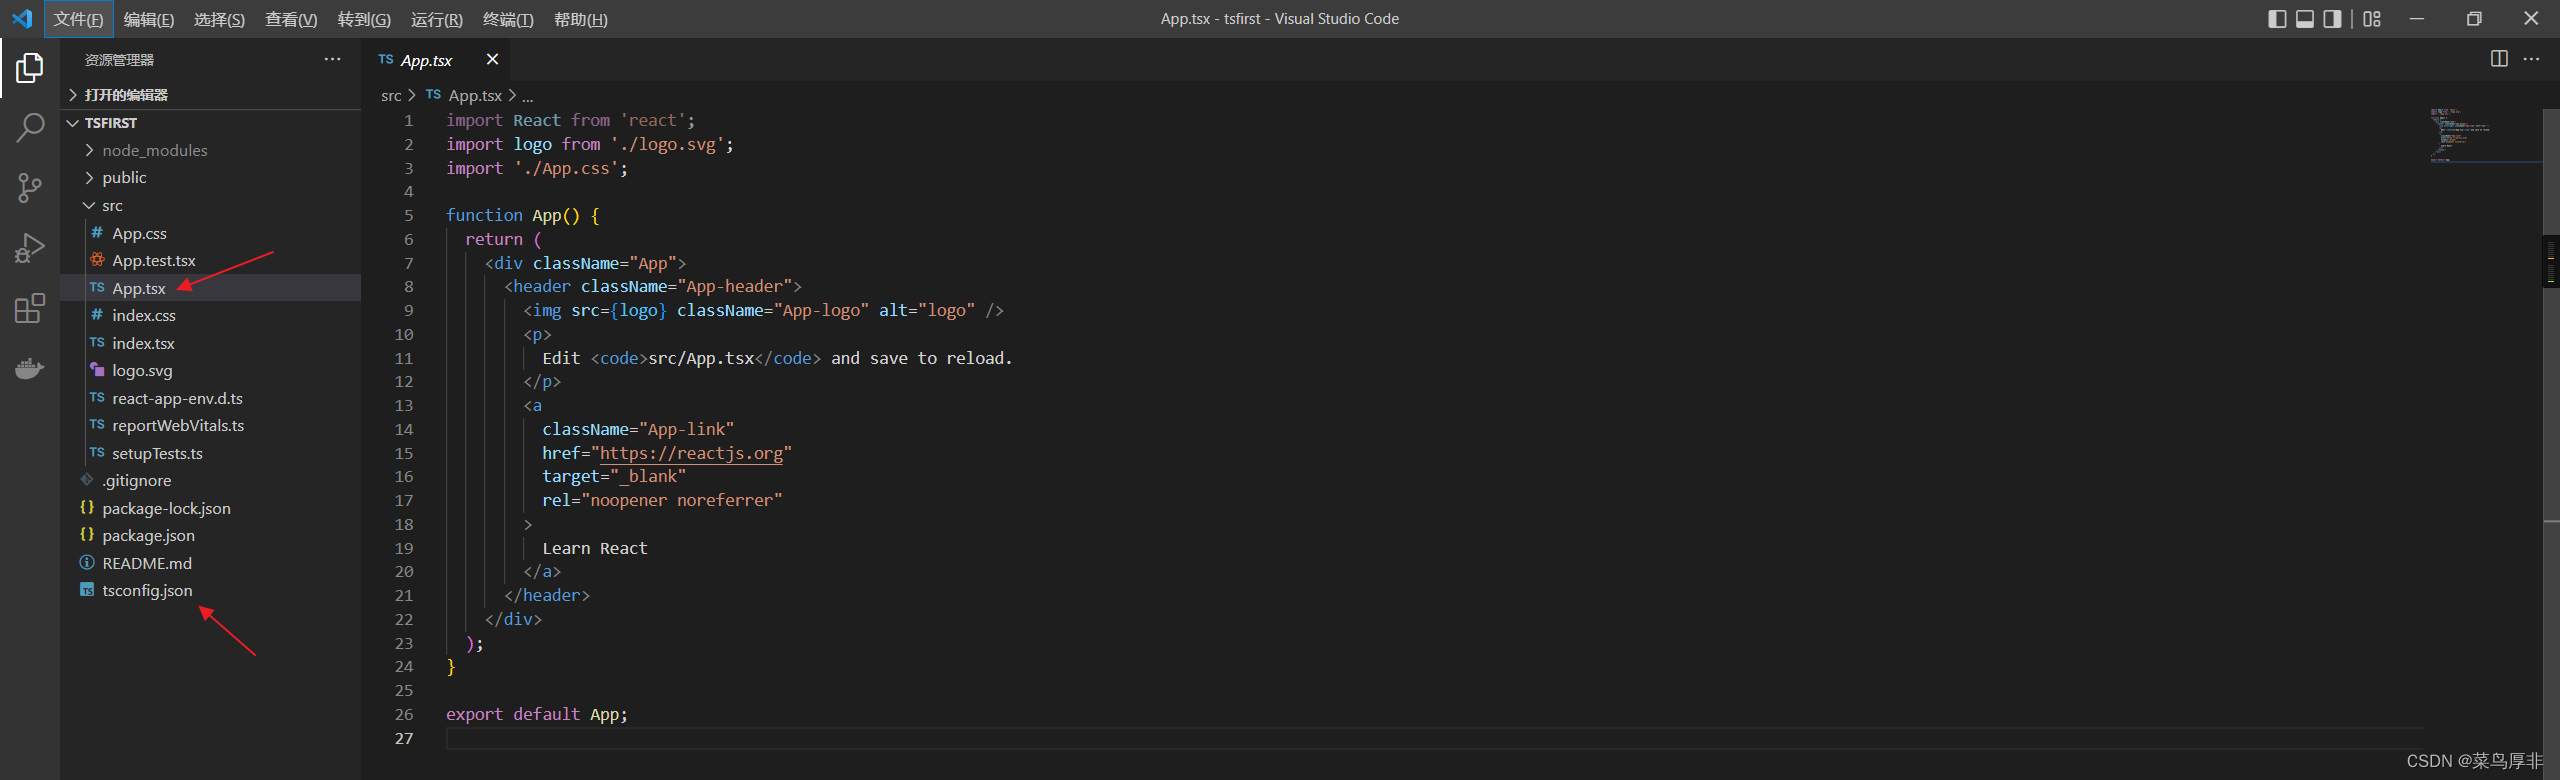Open the customize layout icon

pos(2372,19)
